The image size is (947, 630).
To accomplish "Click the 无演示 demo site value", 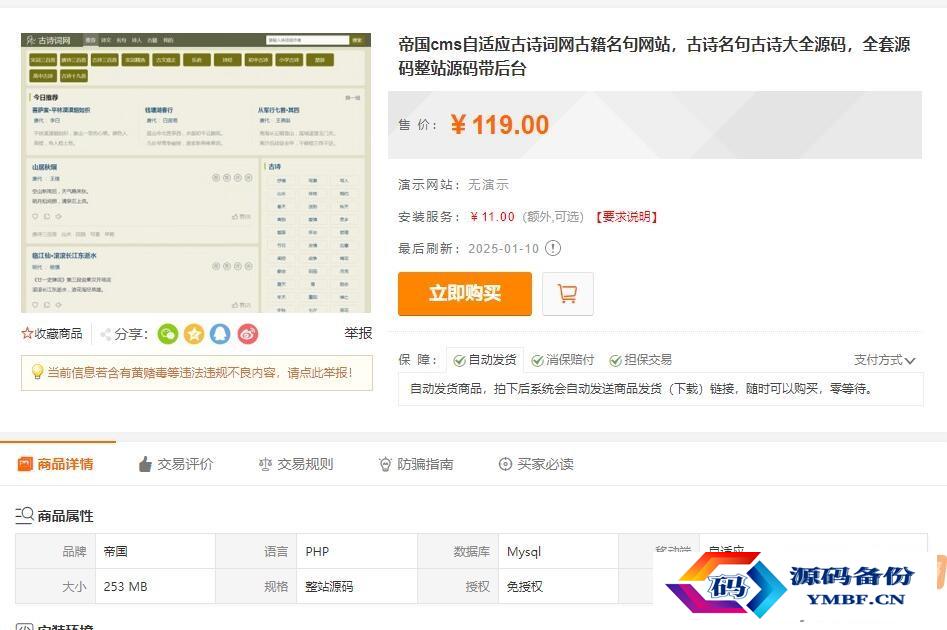I will (488, 185).
